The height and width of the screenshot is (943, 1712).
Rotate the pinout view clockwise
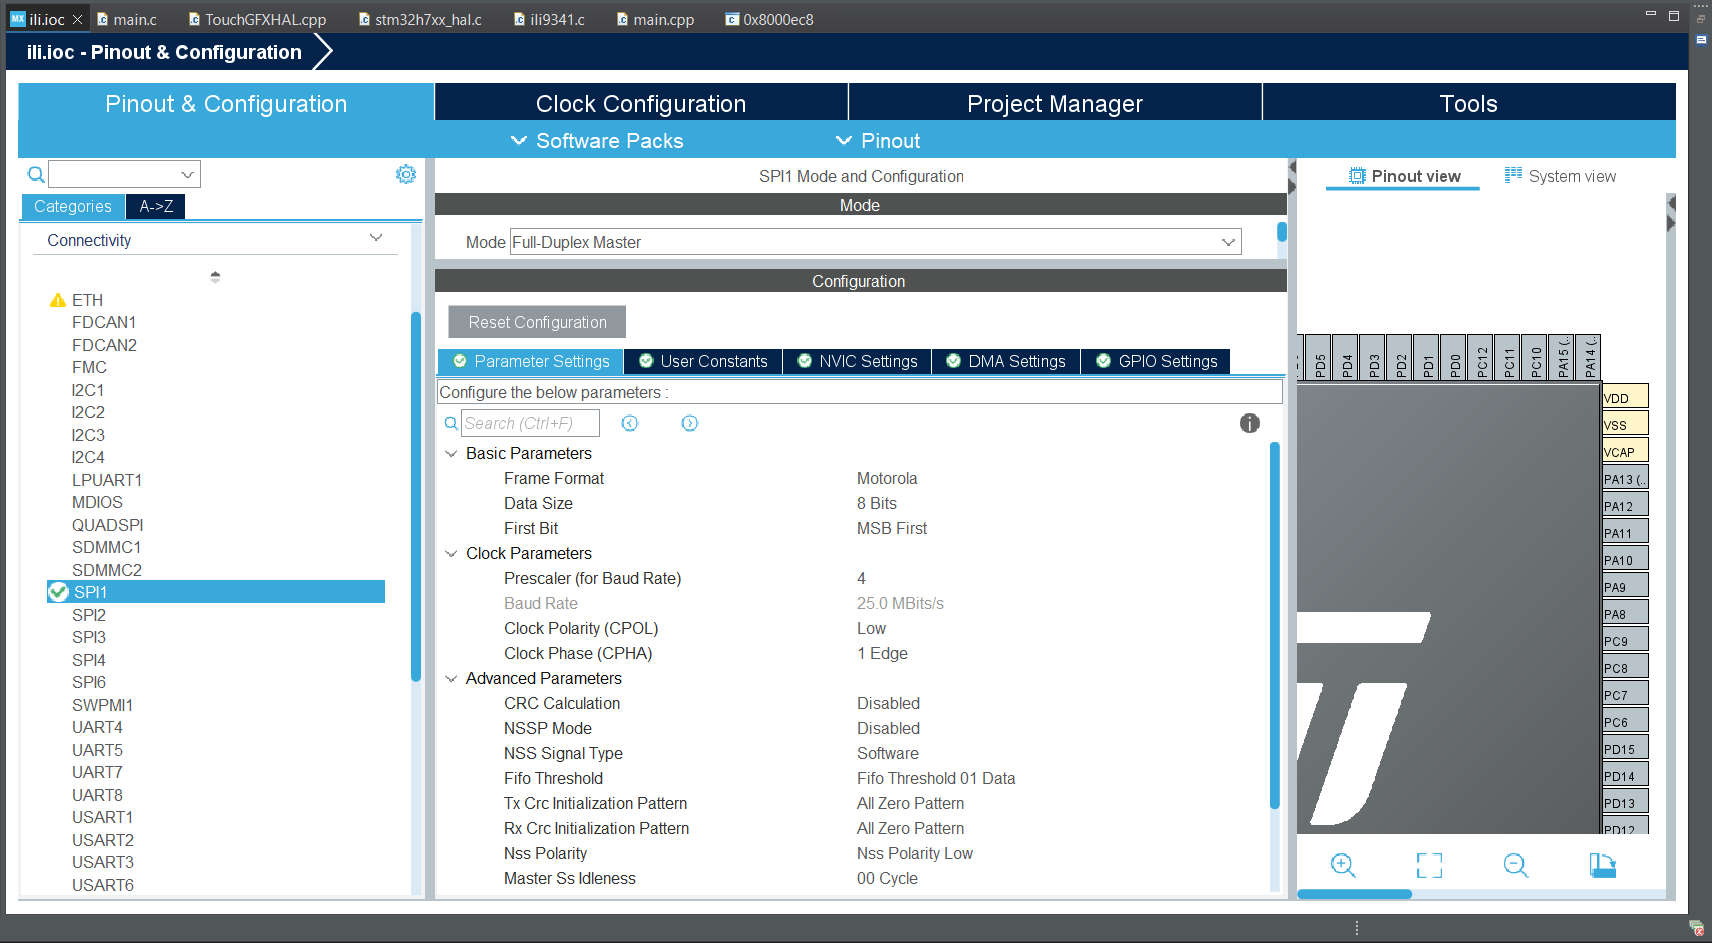click(1603, 865)
